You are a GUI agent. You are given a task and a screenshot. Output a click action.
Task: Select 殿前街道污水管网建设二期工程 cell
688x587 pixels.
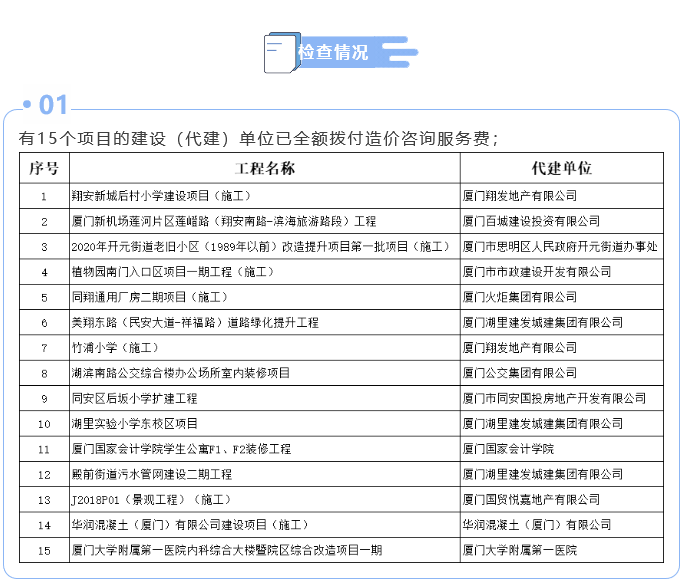265,474
